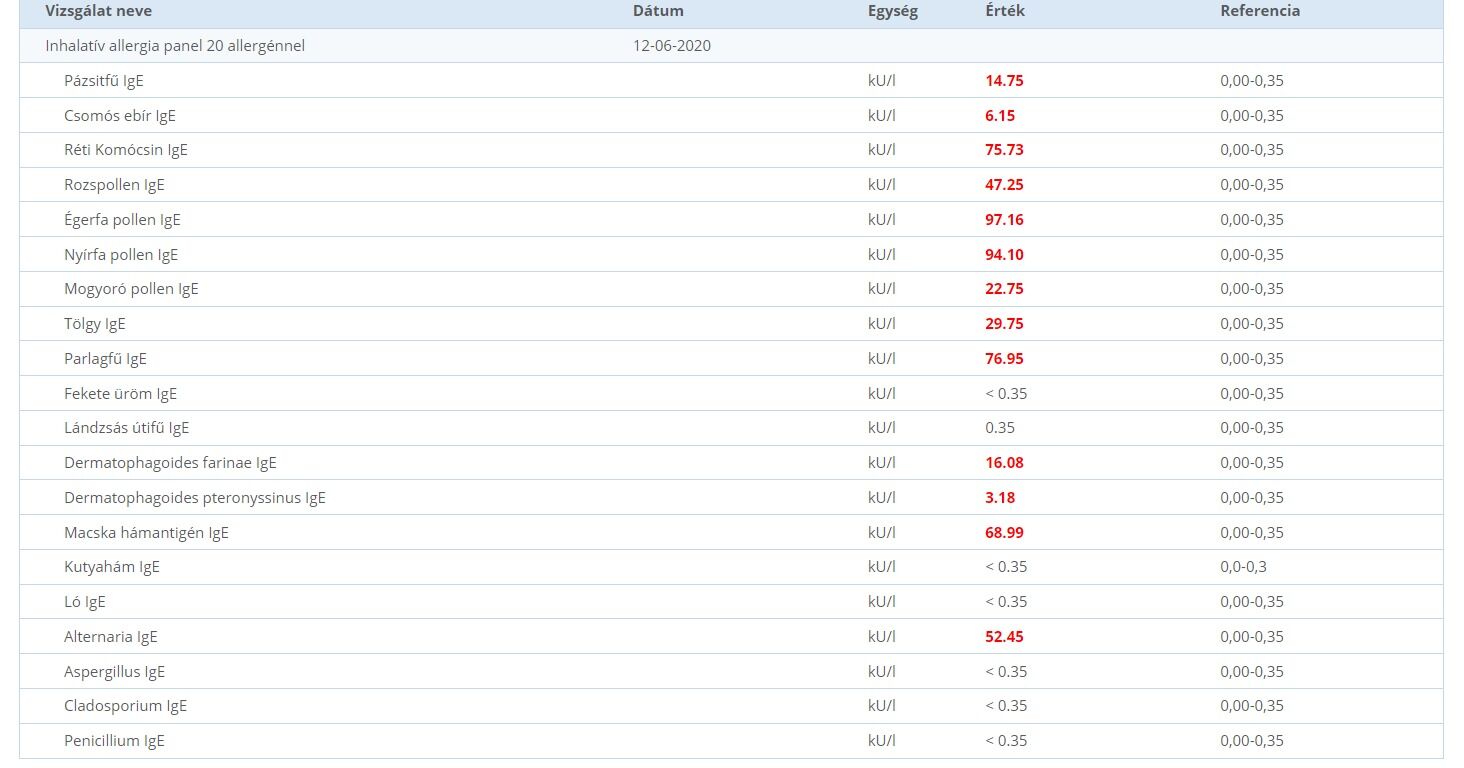Image resolution: width=1464 pixels, height=768 pixels.
Task: Click the 'Dátum' column header
Action: (x=658, y=11)
